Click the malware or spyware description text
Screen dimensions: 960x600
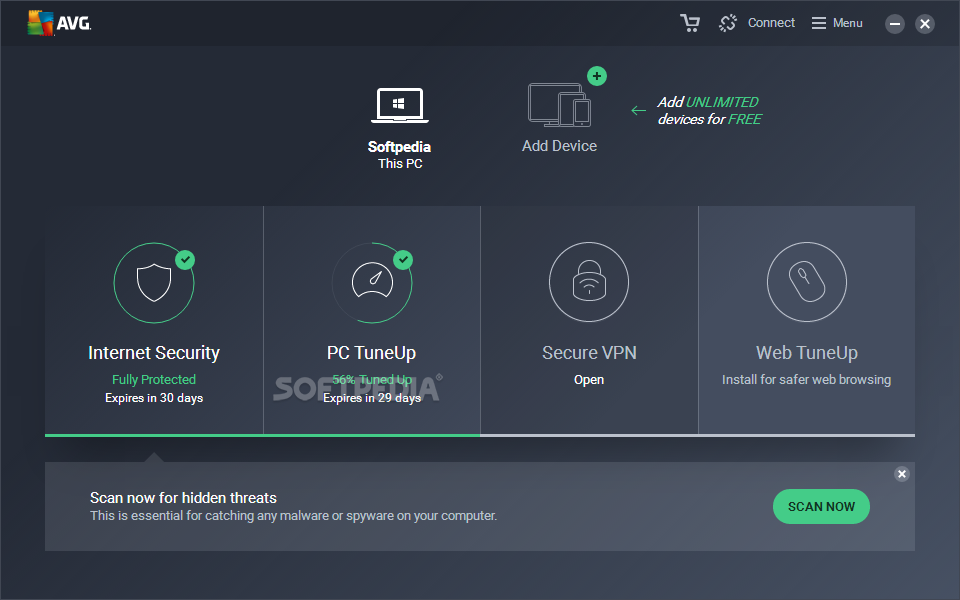pyautogui.click(x=293, y=516)
